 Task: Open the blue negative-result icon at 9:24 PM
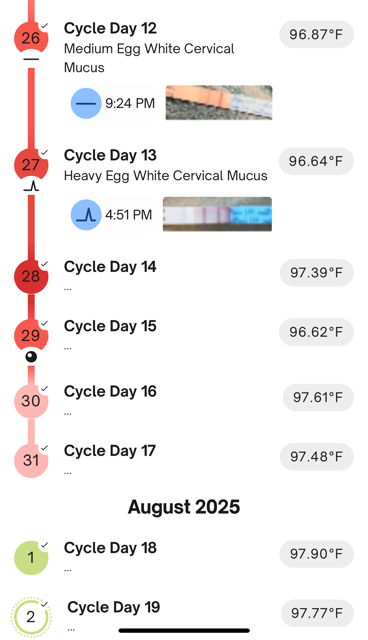pos(86,103)
